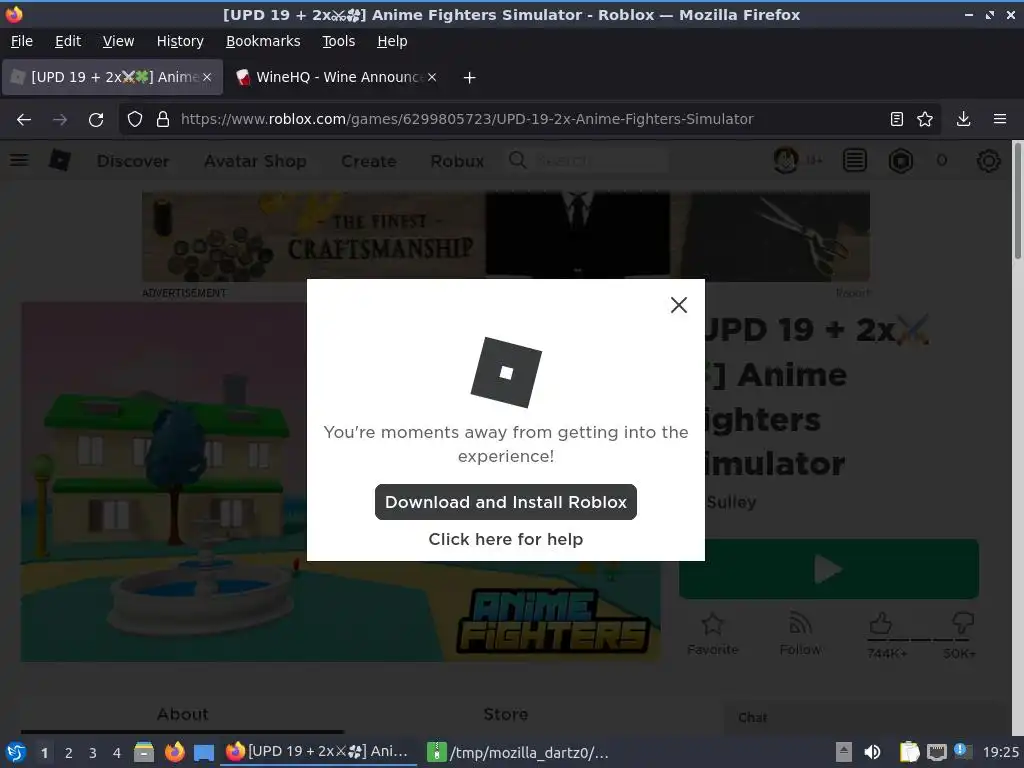Click the forward navigation arrow
Viewport: 1024px width, 768px height.
click(60, 120)
